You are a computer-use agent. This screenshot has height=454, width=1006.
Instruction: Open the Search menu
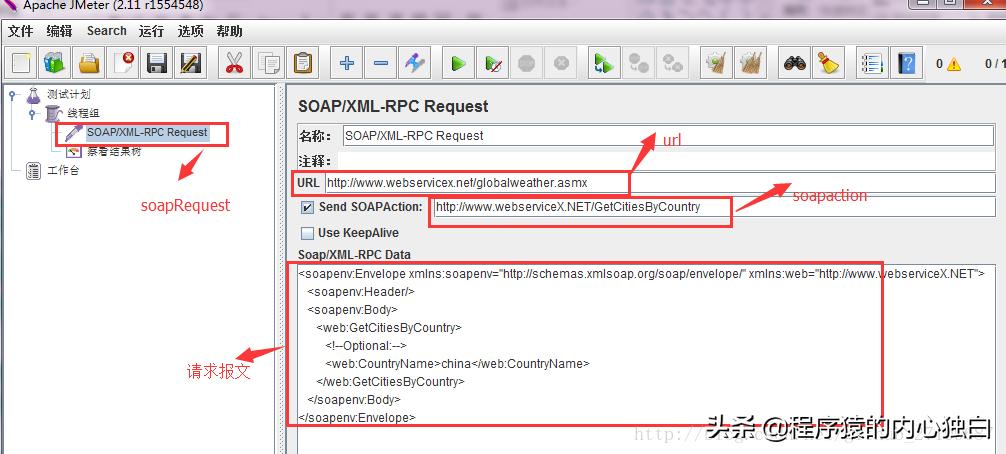click(107, 31)
